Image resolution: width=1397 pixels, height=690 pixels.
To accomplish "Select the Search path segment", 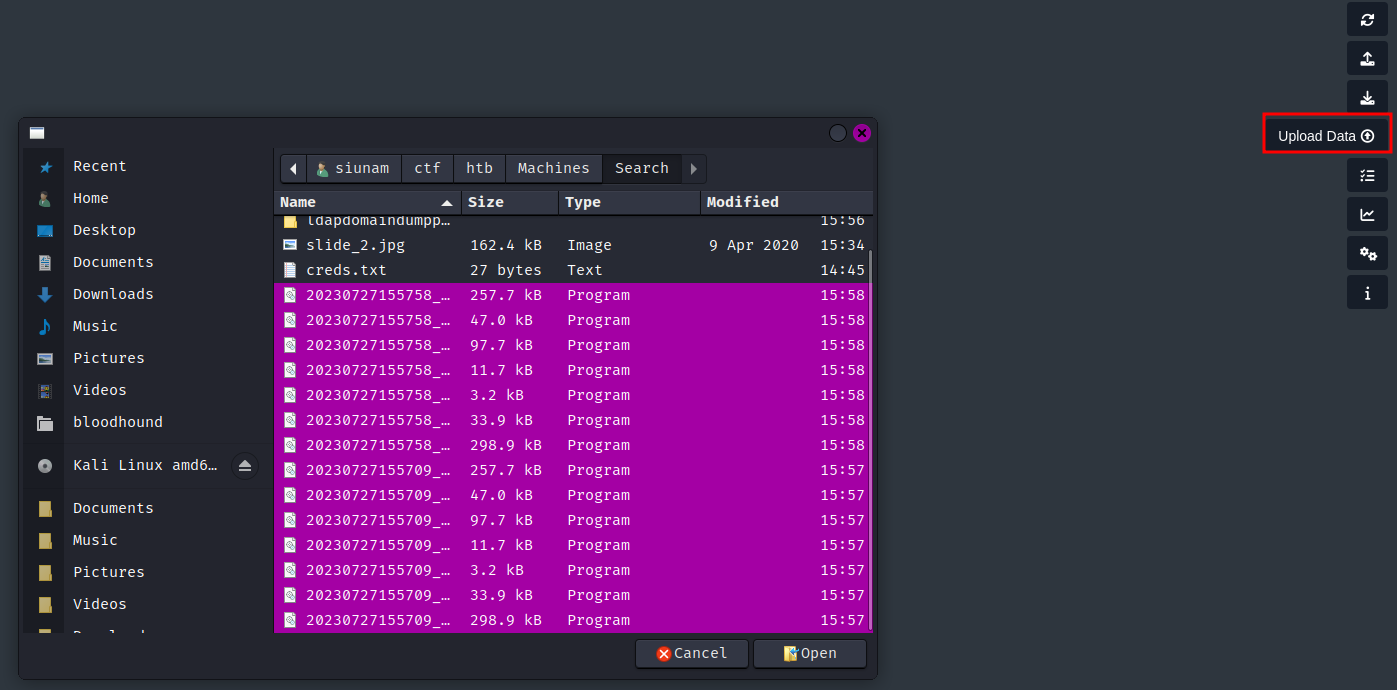I will (x=642, y=169).
